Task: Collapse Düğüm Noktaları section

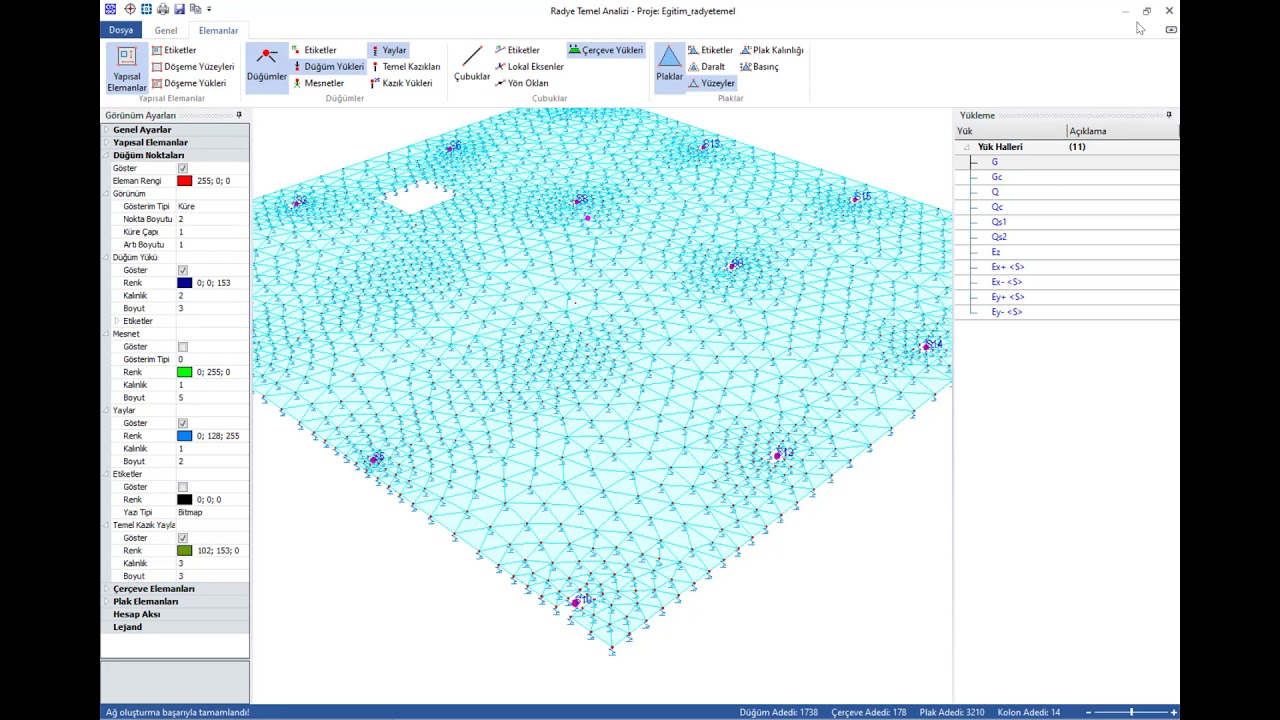Action: (x=107, y=155)
